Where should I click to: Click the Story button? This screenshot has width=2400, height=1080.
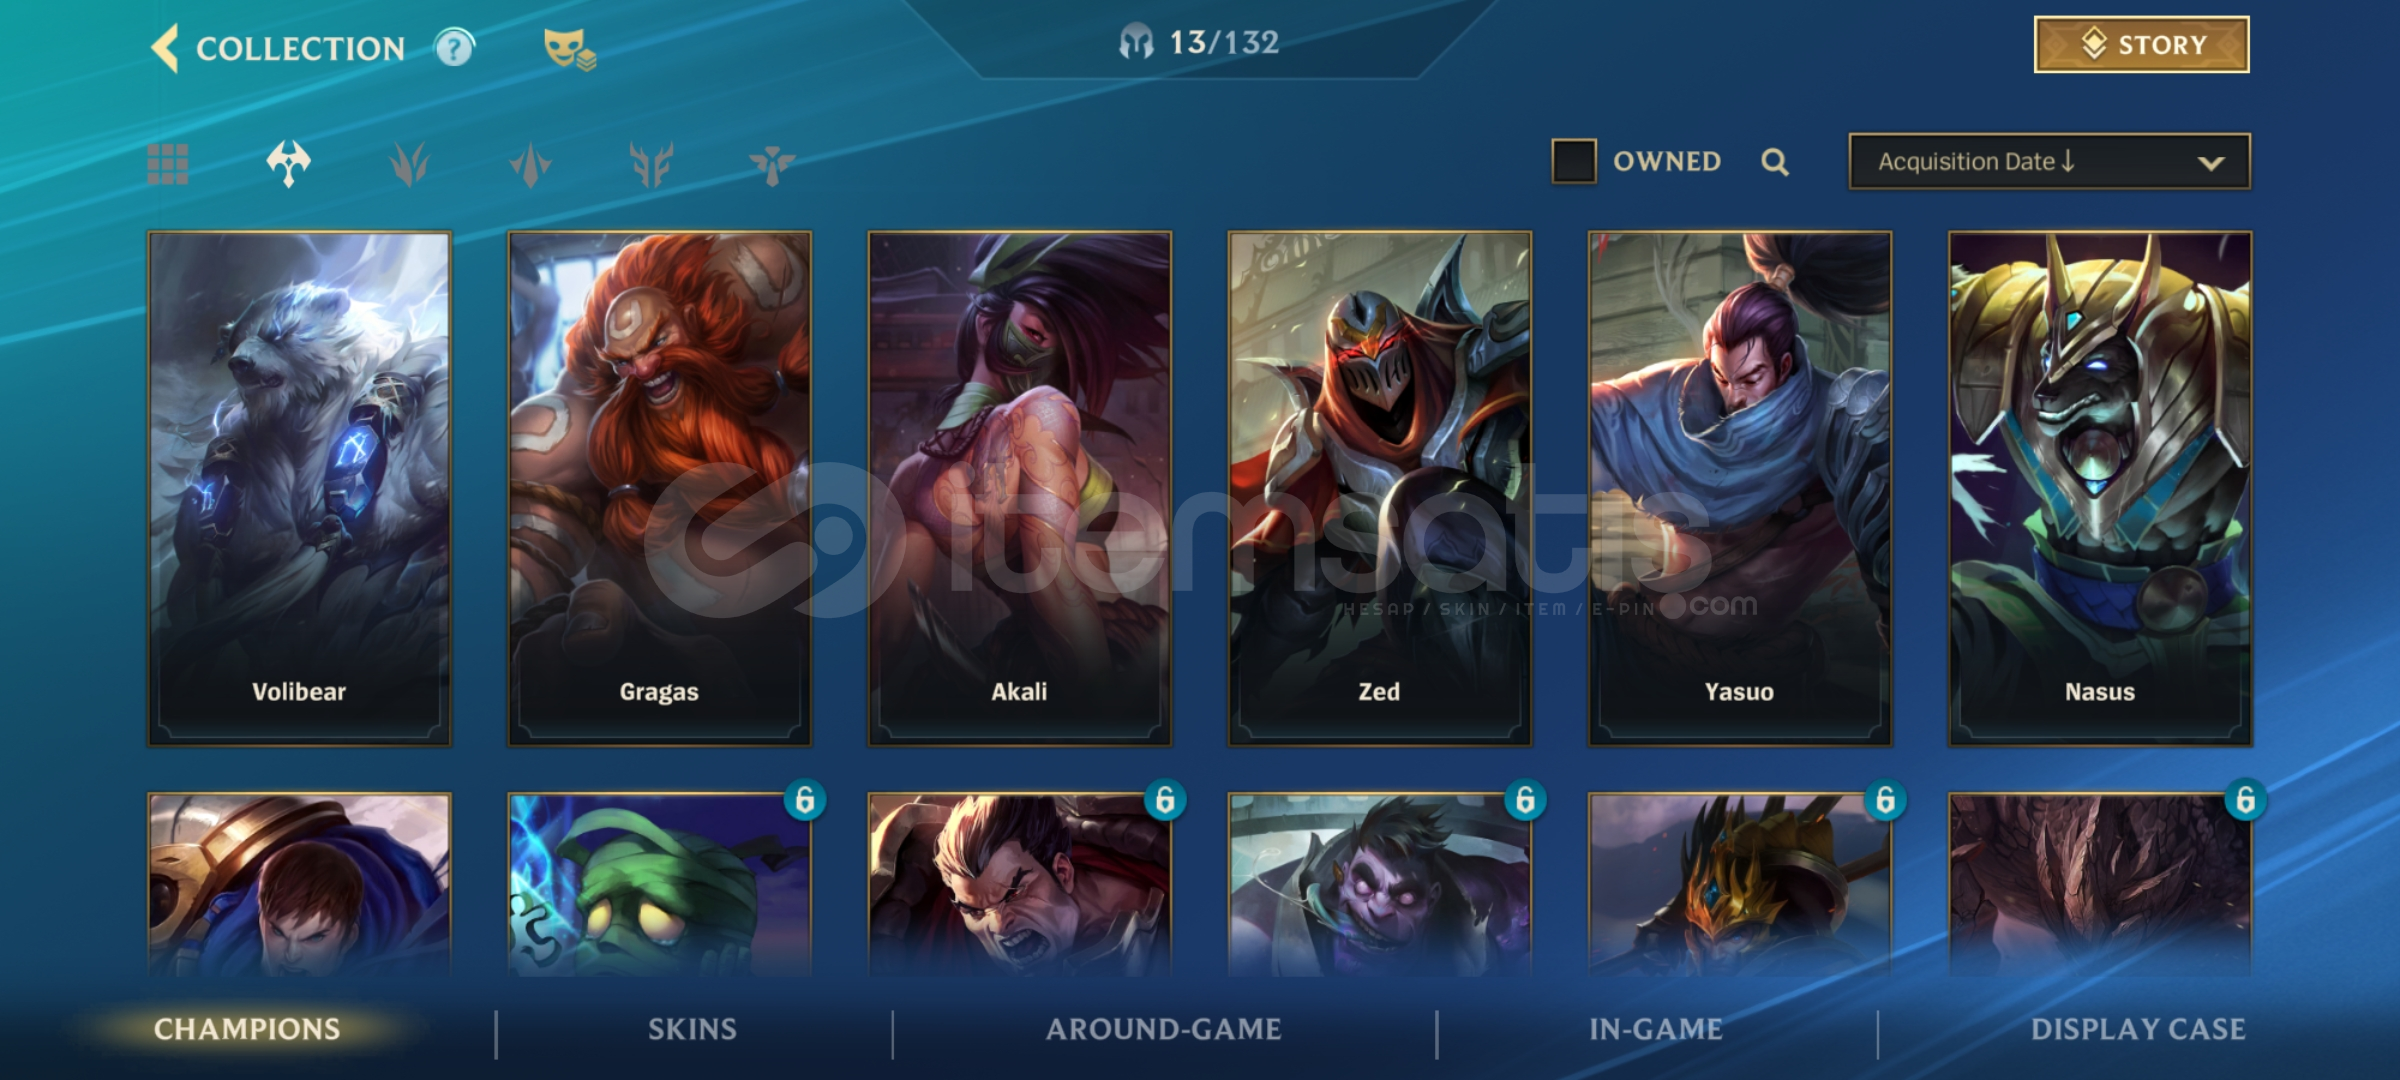[x=2141, y=44]
